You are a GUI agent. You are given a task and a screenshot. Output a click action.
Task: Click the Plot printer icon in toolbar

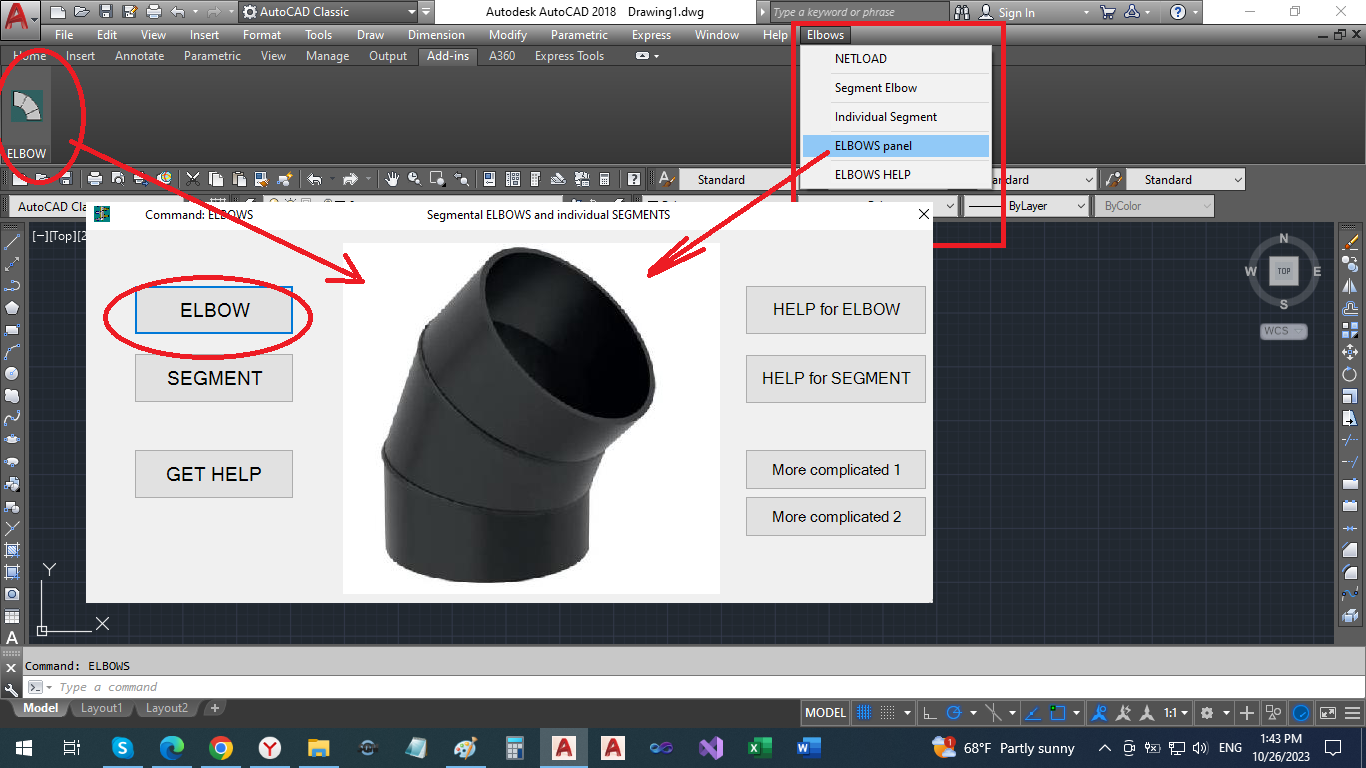[94, 179]
